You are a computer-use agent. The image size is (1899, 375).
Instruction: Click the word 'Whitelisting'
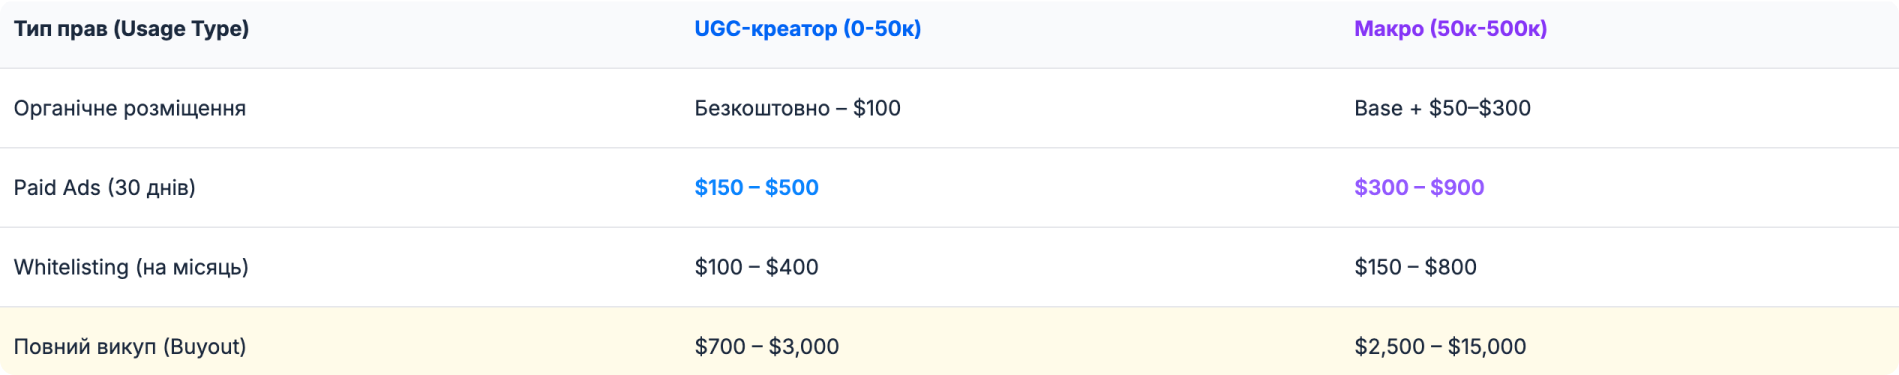point(71,267)
